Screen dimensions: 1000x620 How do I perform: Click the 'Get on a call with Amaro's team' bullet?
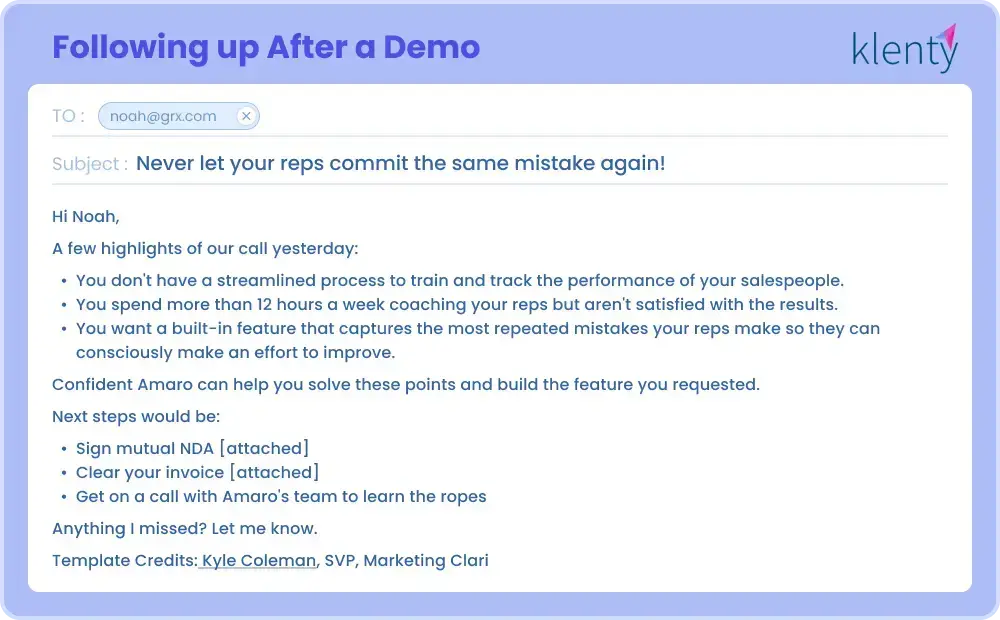(281, 496)
